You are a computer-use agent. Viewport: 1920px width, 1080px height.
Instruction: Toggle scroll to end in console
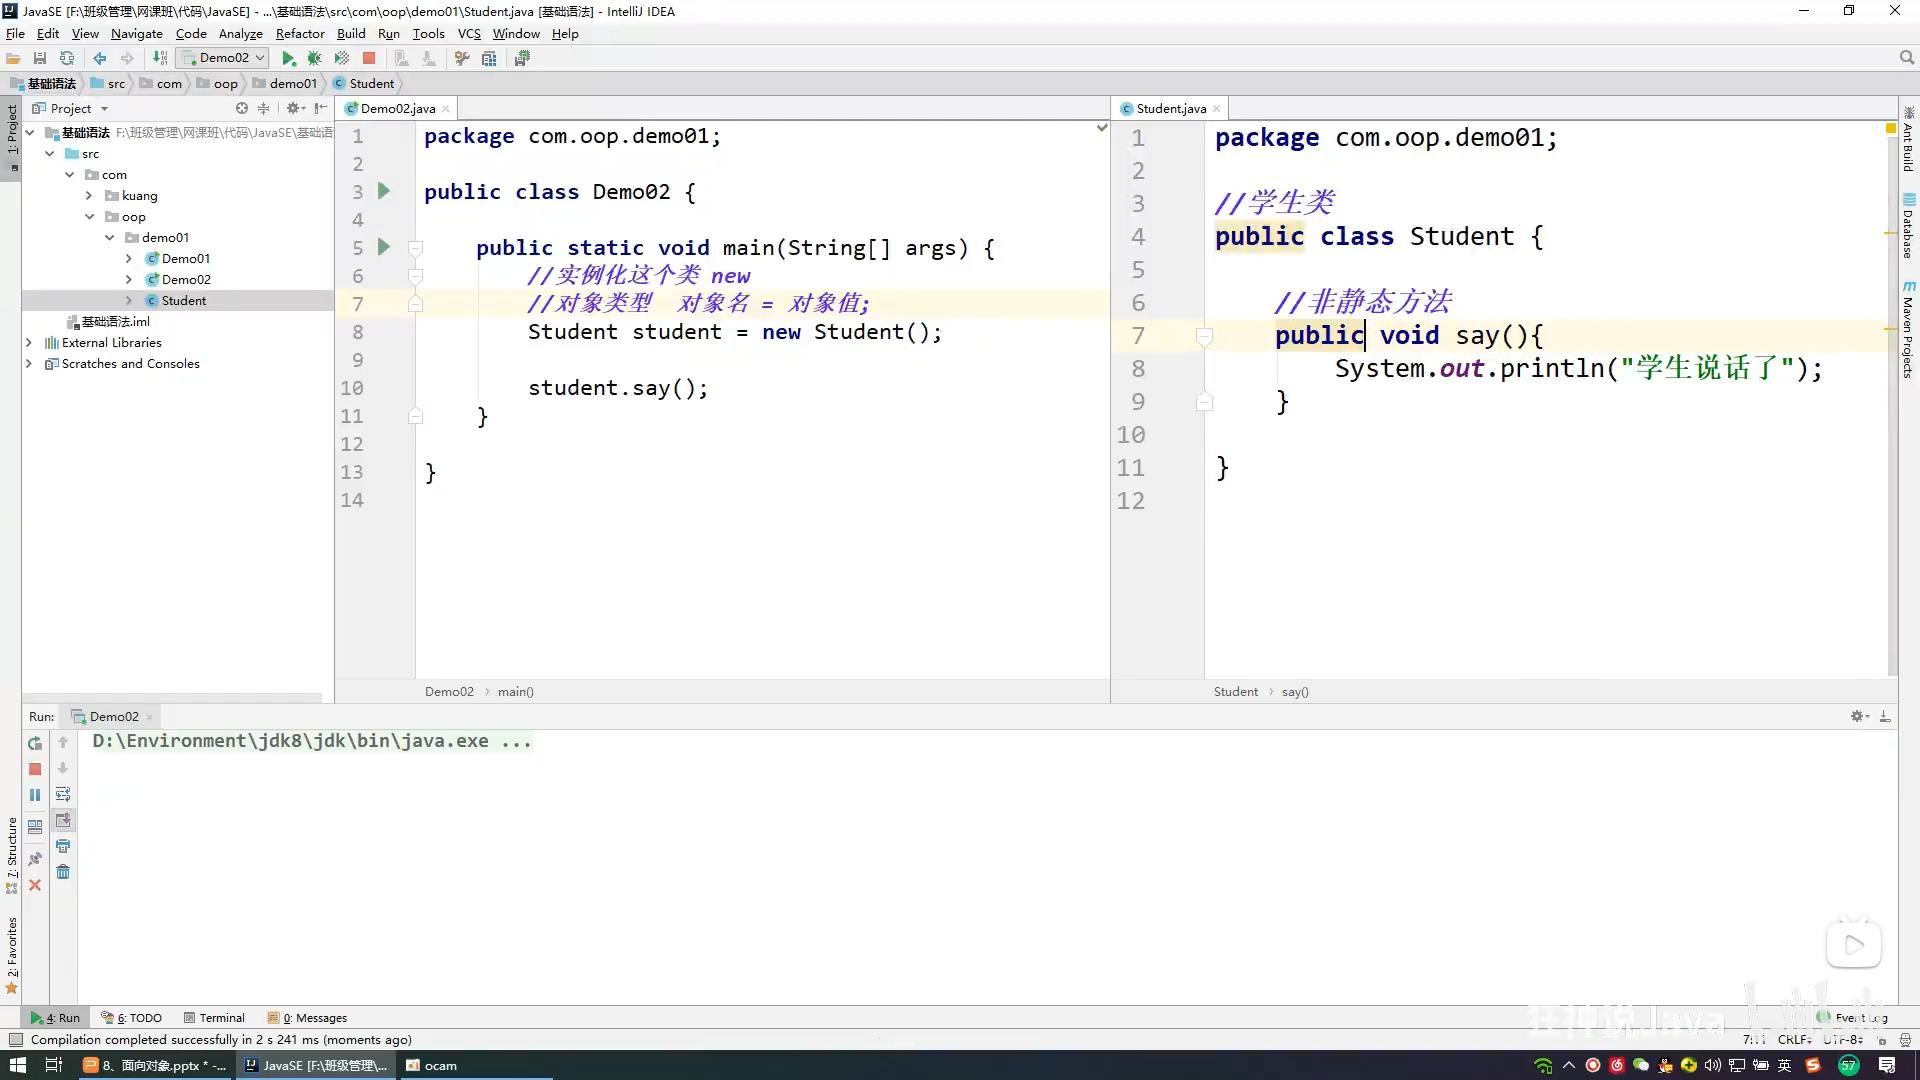pyautogui.click(x=63, y=820)
